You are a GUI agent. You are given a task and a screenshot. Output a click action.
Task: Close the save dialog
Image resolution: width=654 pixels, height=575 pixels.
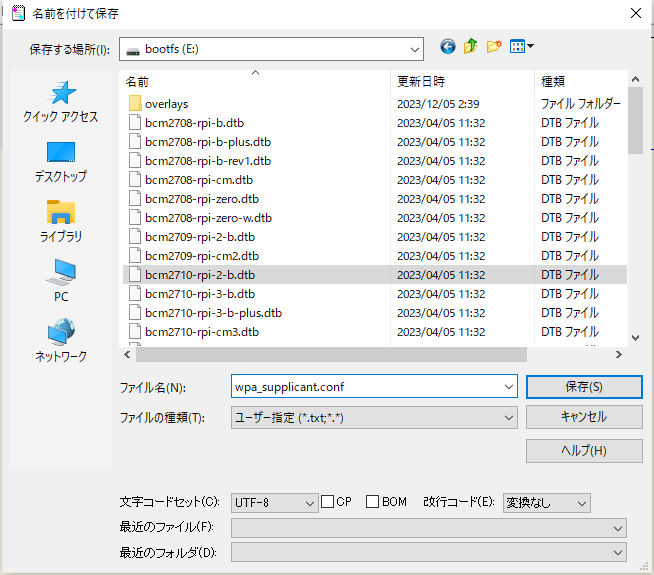tap(636, 13)
